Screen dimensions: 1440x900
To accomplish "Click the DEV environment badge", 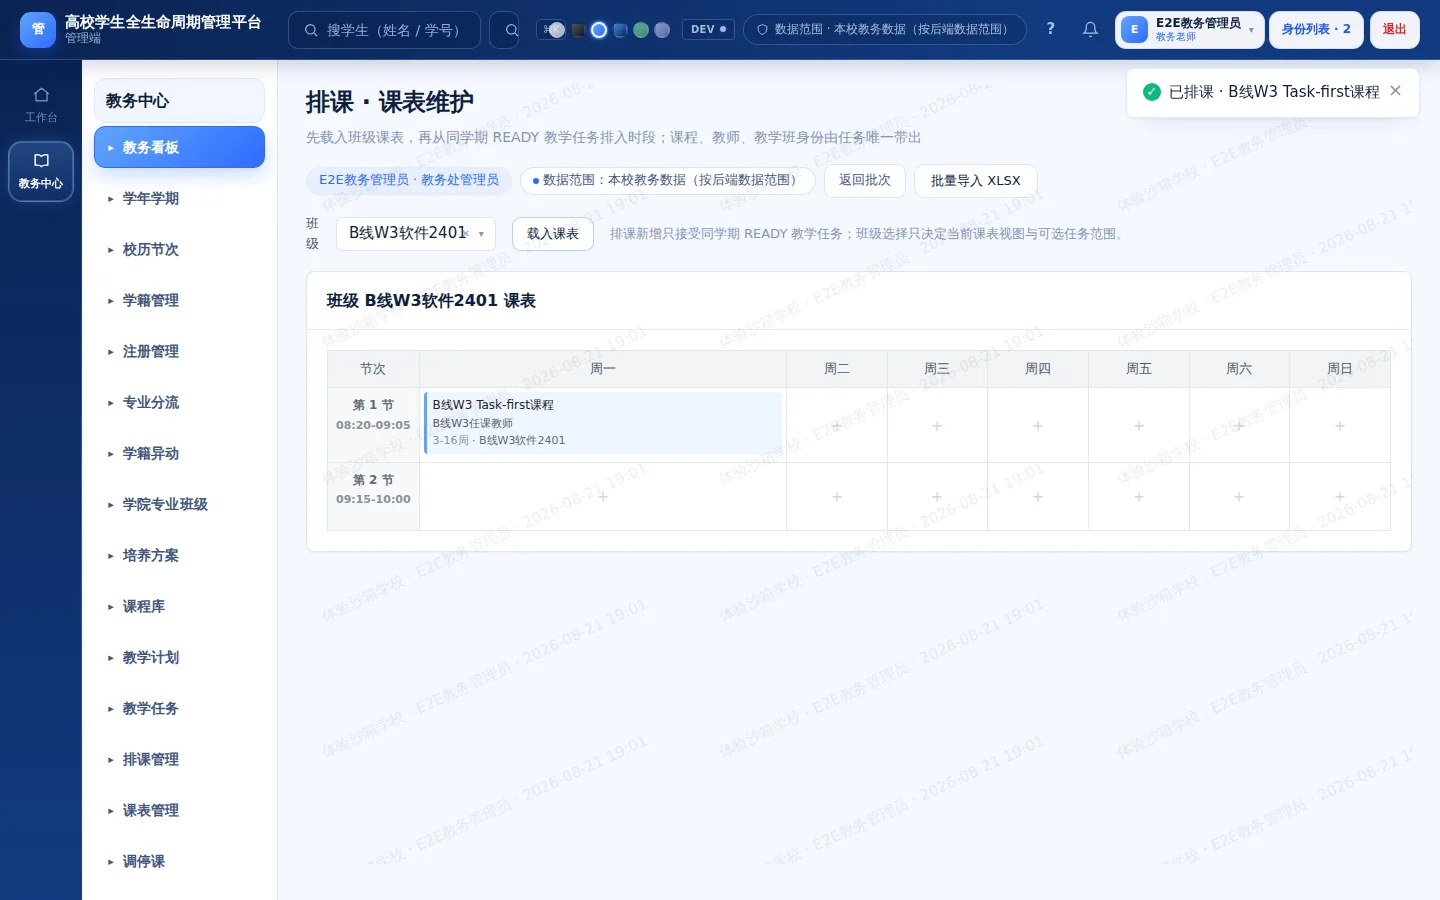I will (709, 30).
